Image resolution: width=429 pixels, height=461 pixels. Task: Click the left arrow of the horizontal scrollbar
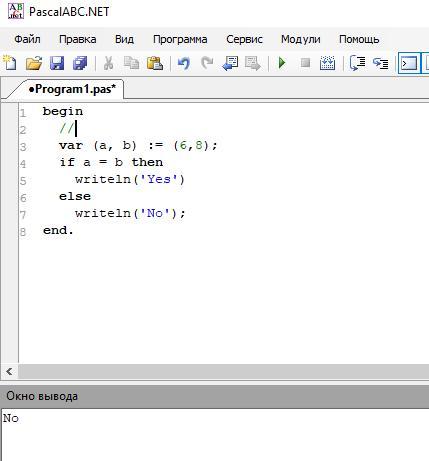(9, 371)
